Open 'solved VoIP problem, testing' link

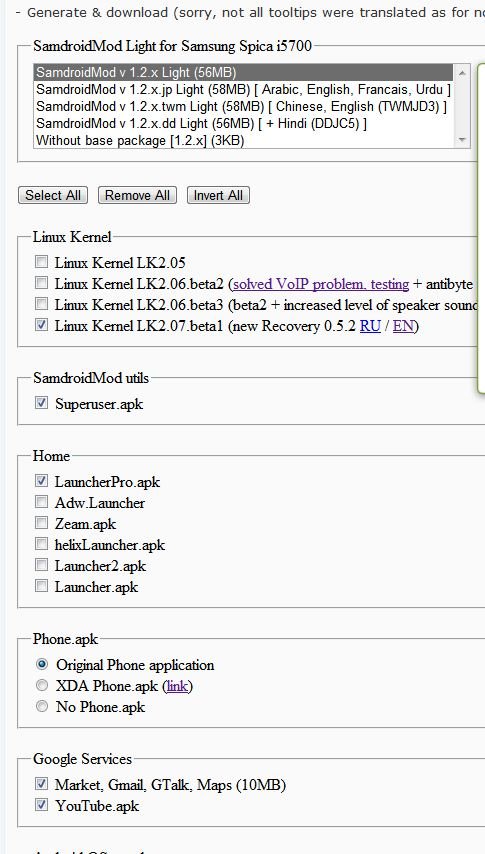pyautogui.click(x=321, y=284)
